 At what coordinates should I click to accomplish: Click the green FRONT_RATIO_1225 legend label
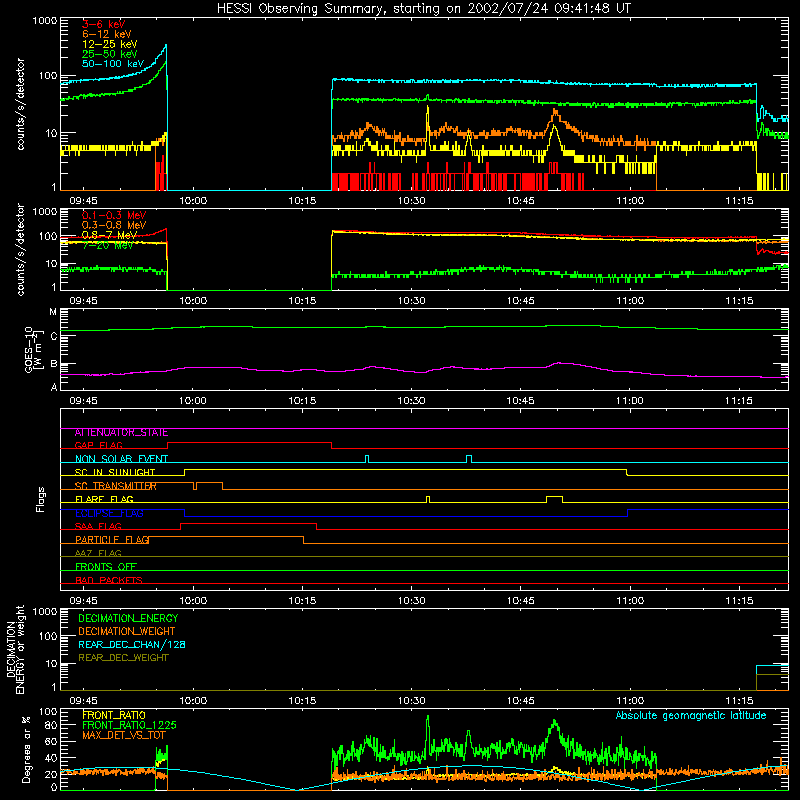(129, 725)
